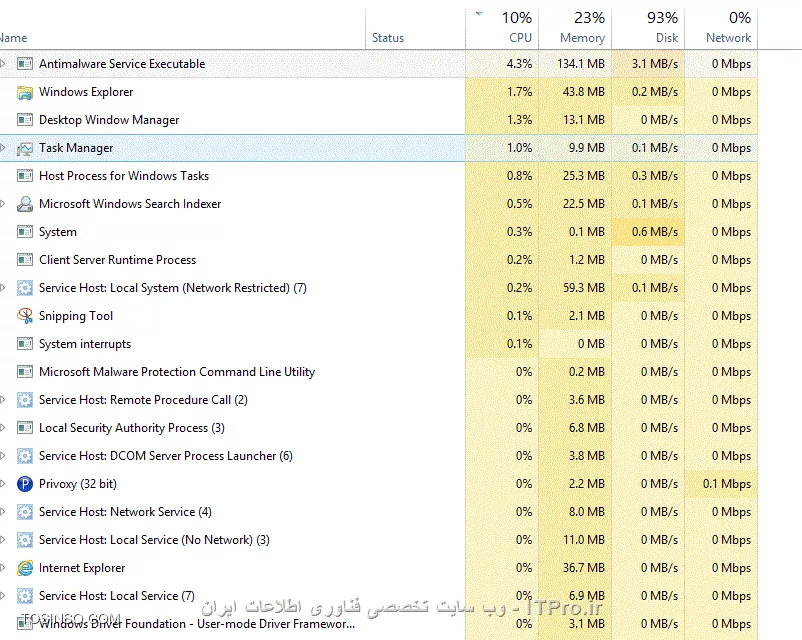The image size is (802, 640).
Task: Click the System process icon
Action: click(25, 232)
